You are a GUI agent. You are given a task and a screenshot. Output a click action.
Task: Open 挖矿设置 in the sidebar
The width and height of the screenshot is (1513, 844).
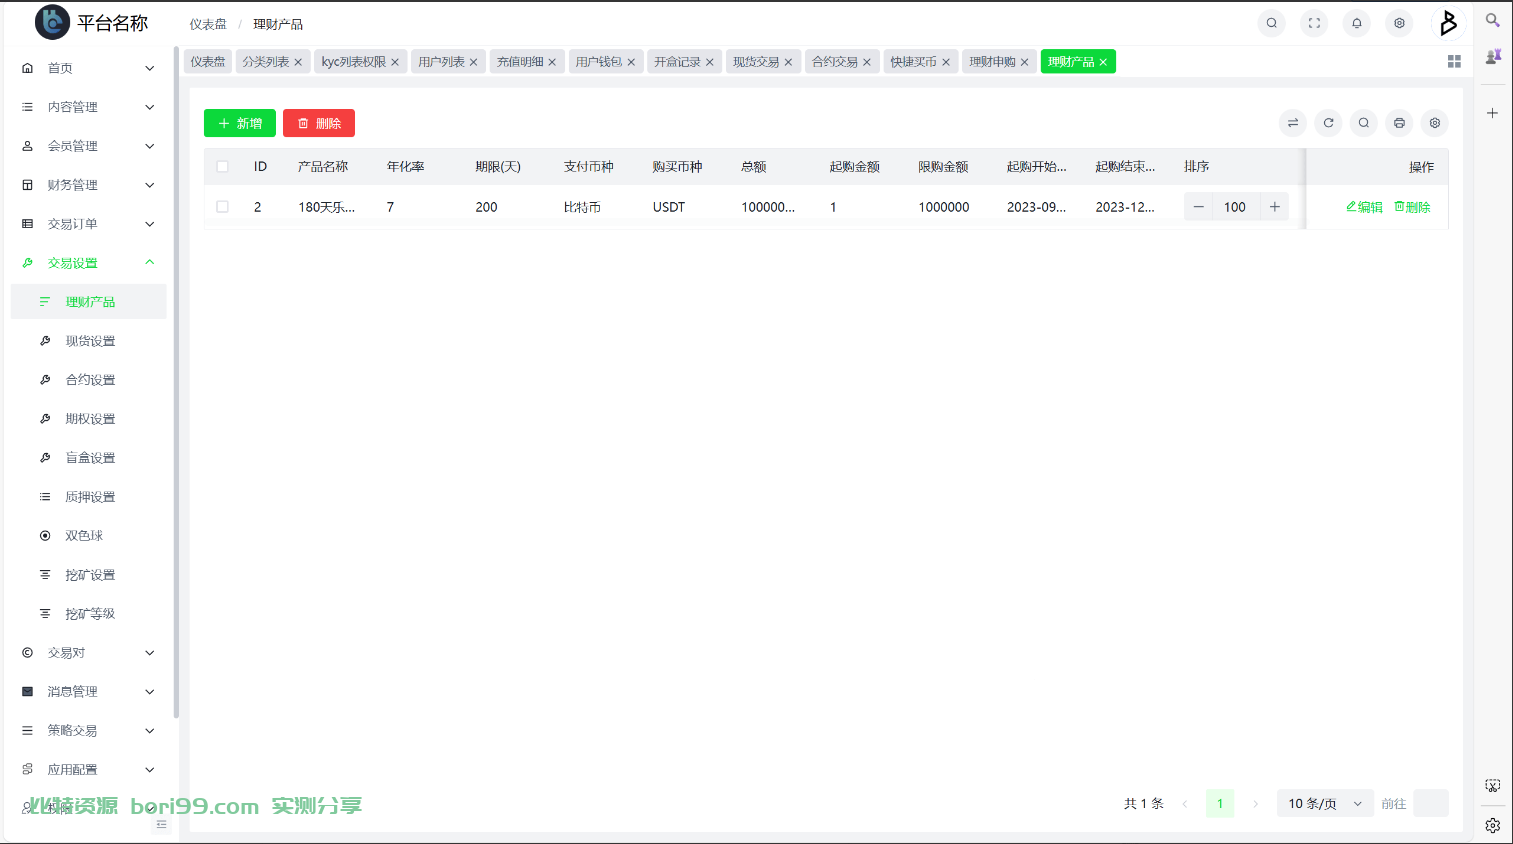pos(89,575)
